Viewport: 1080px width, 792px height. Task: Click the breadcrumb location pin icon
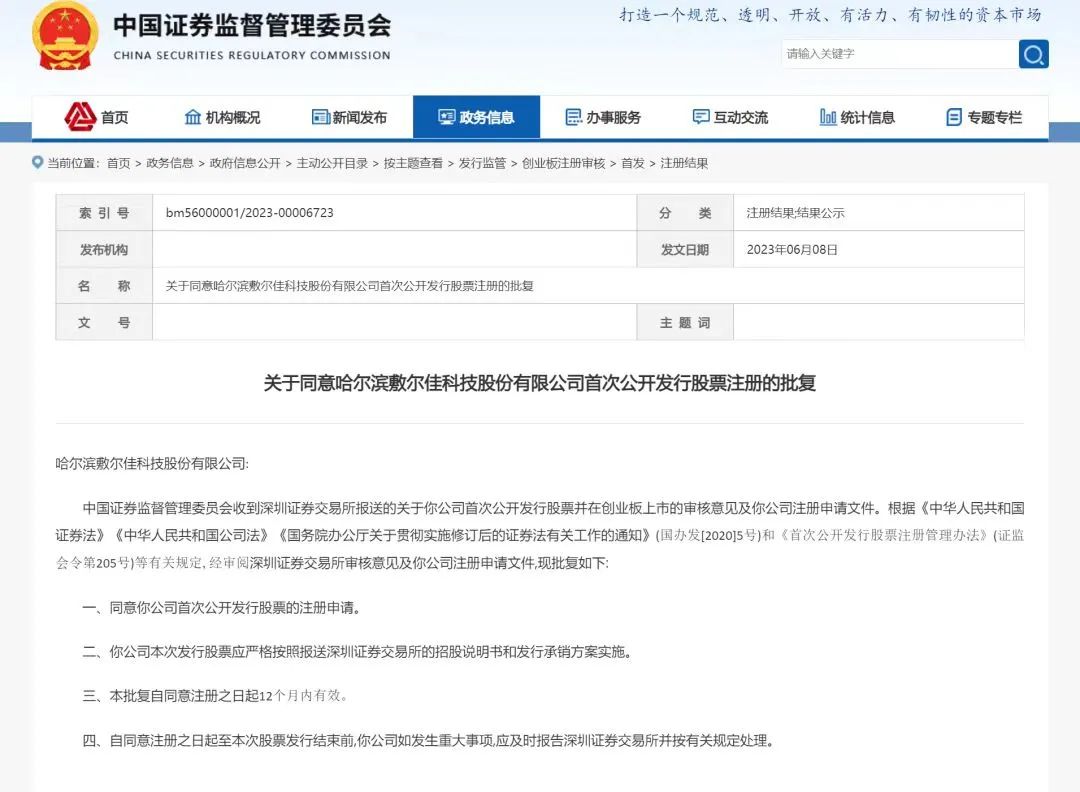coord(36,162)
